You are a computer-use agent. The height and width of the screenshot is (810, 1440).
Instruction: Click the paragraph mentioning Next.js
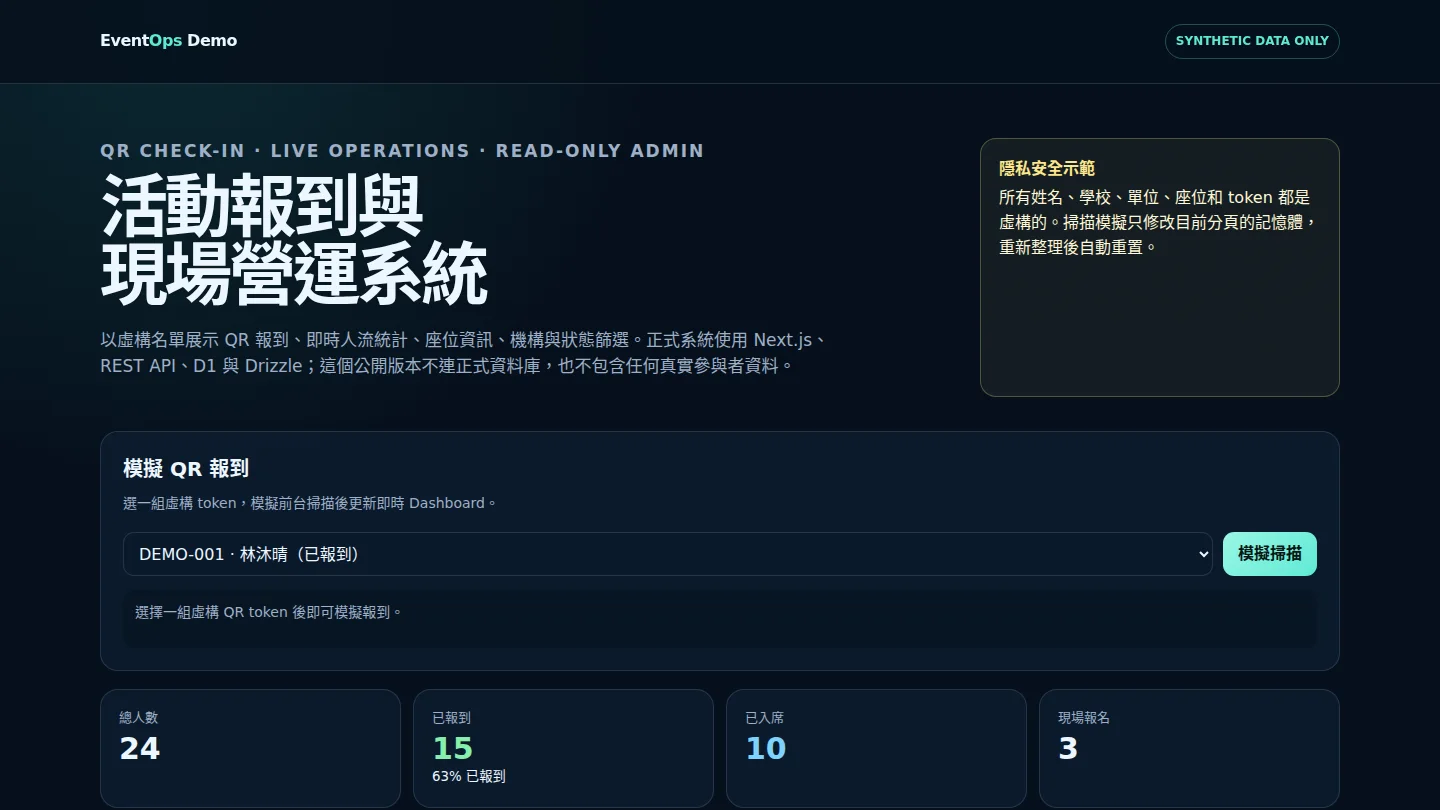[x=465, y=353]
